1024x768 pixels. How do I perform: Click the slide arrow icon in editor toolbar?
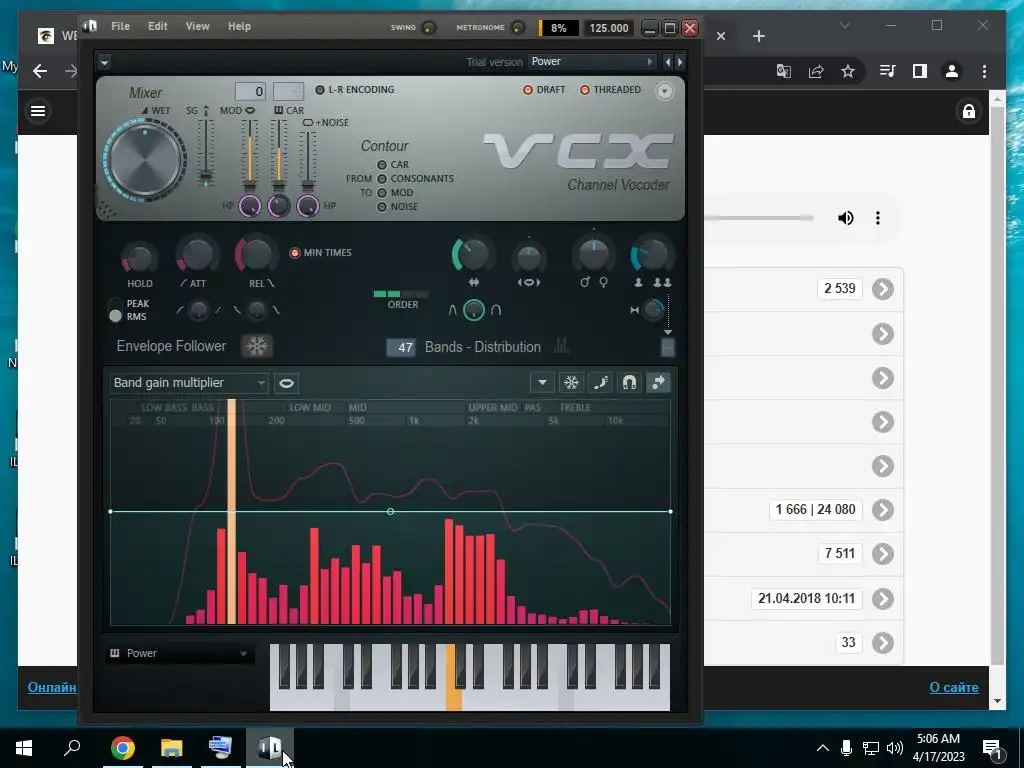[x=658, y=383]
